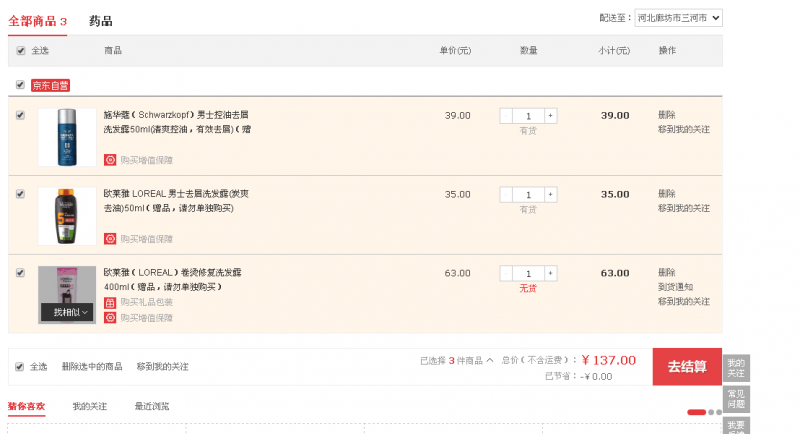Open the Schwarzkopf shampoo product title link
This screenshot has height=434, width=800.
tap(177, 122)
